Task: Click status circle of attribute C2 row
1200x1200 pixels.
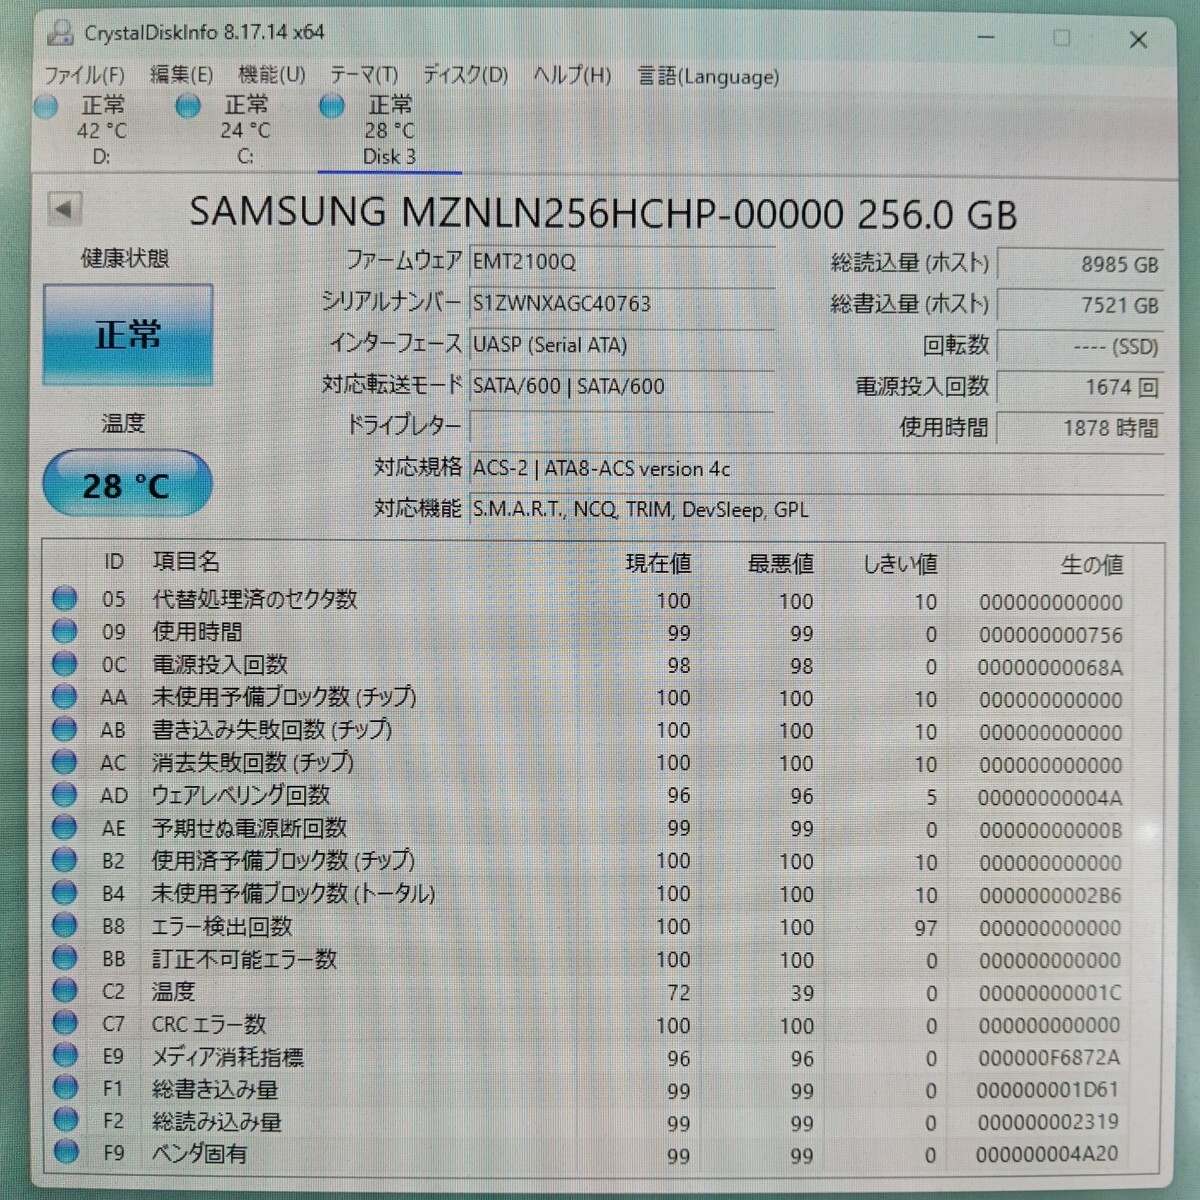Action: pos(65,991)
